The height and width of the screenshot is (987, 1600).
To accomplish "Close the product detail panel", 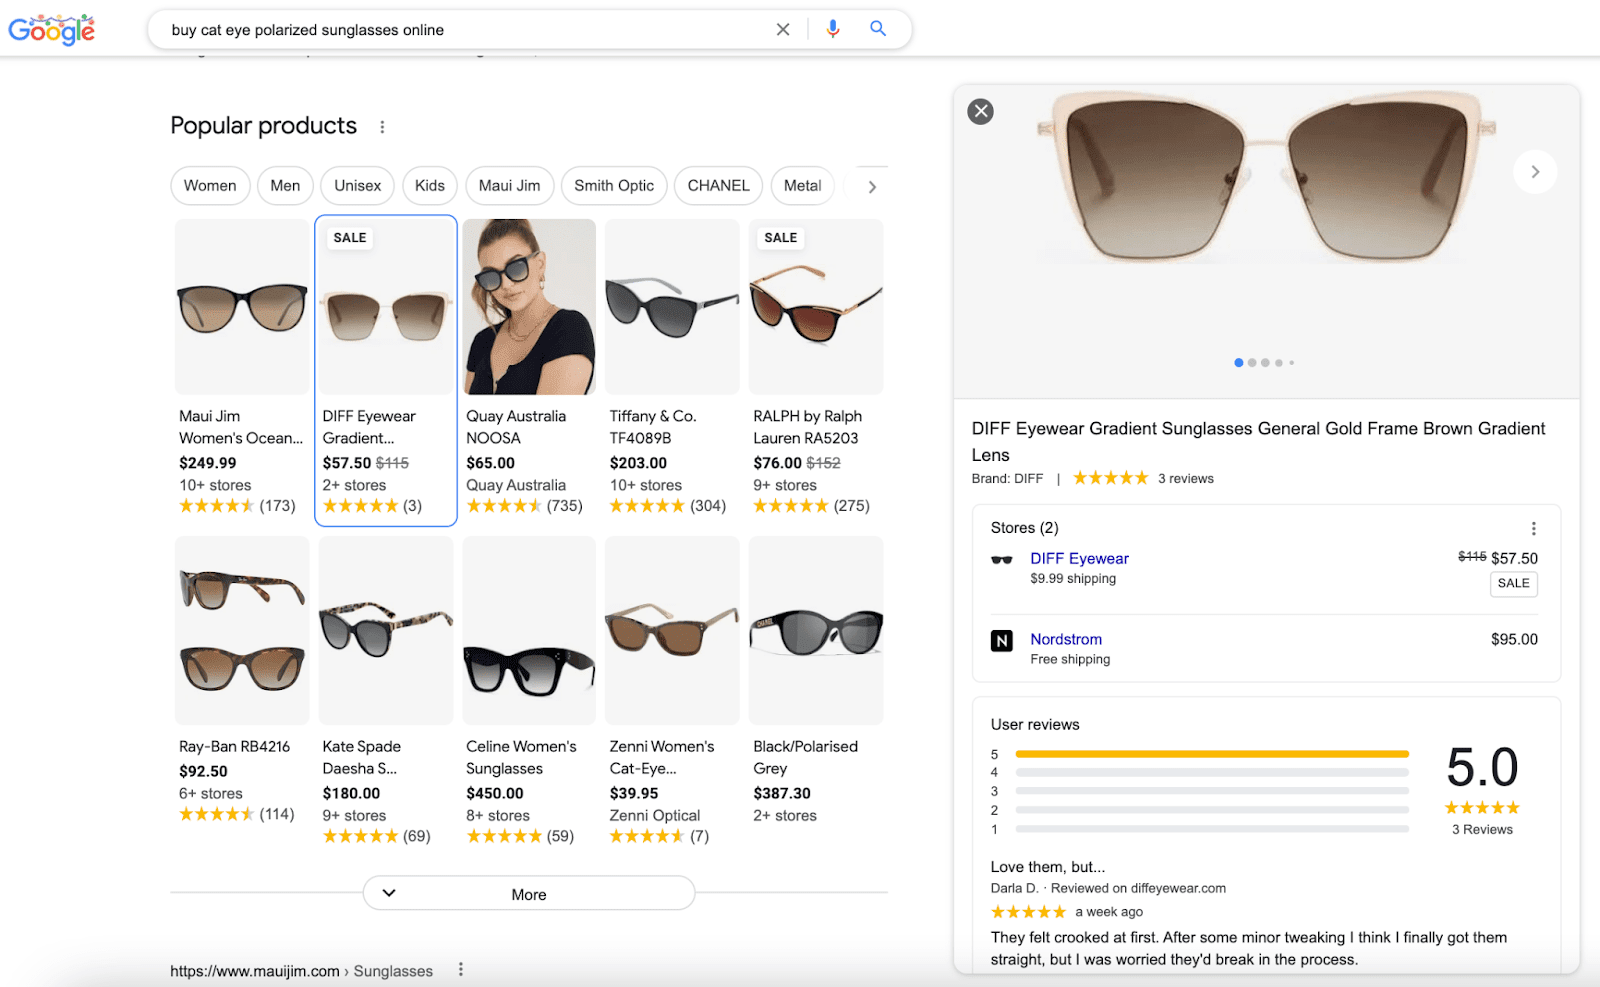I will (981, 111).
